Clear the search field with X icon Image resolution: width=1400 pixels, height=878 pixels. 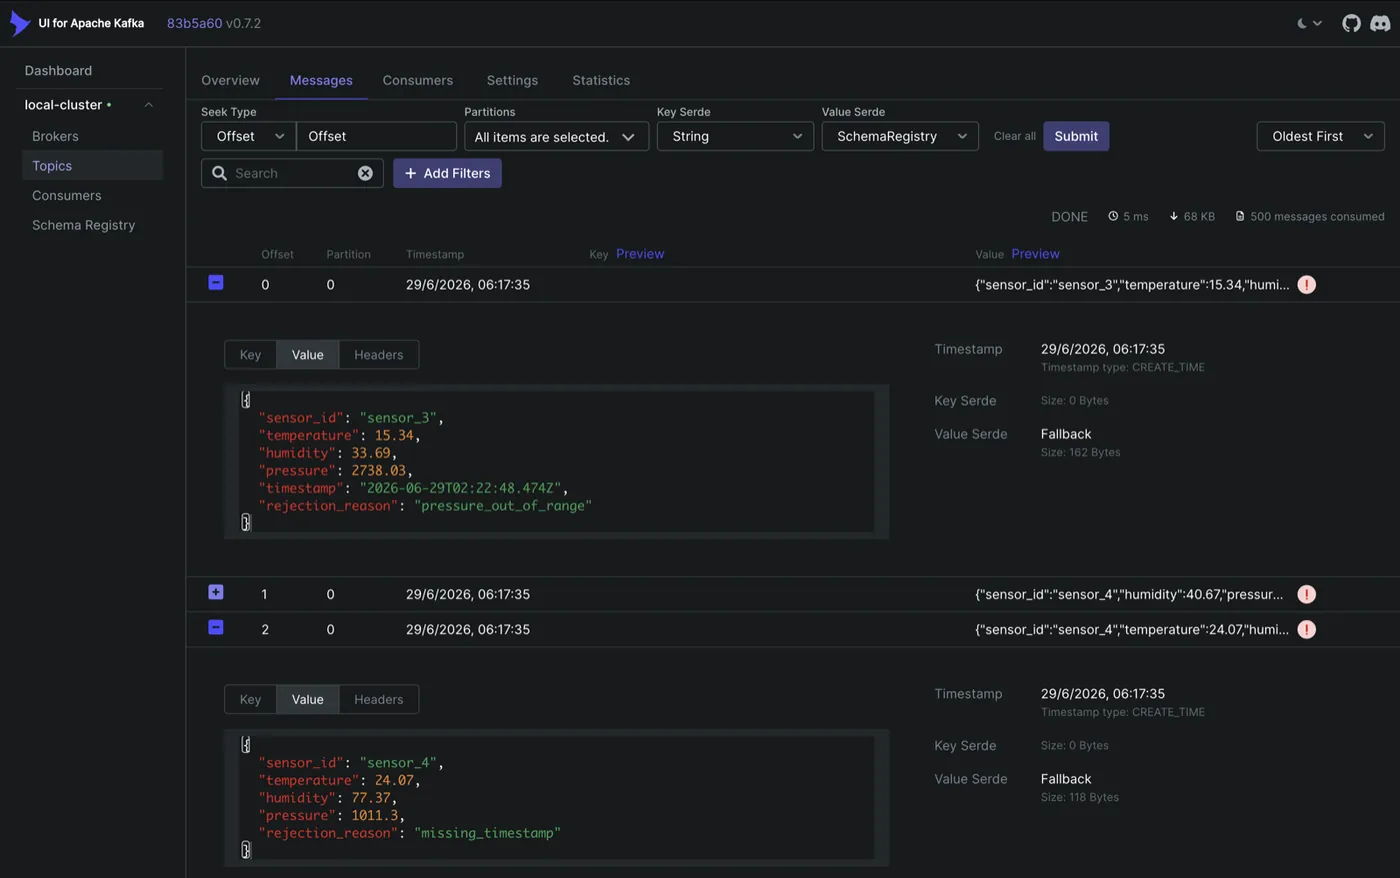[x=365, y=173]
